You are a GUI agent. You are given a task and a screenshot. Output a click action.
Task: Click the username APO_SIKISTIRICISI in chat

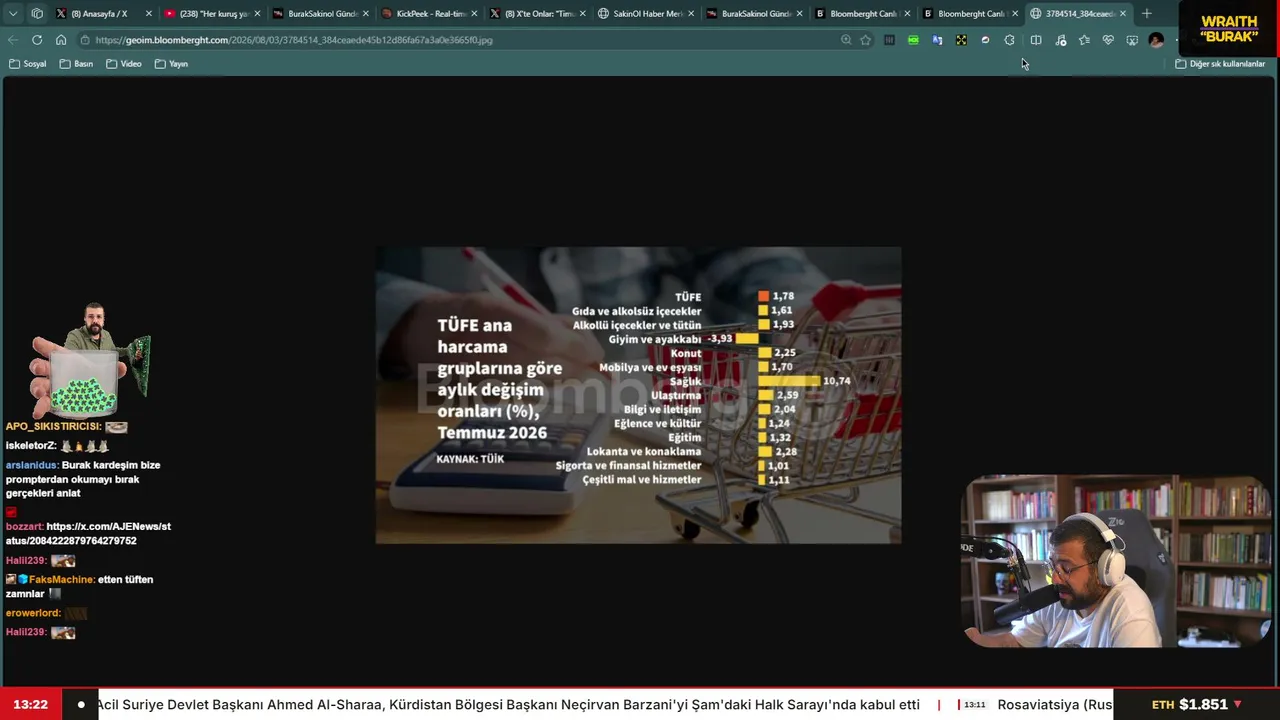click(x=53, y=426)
